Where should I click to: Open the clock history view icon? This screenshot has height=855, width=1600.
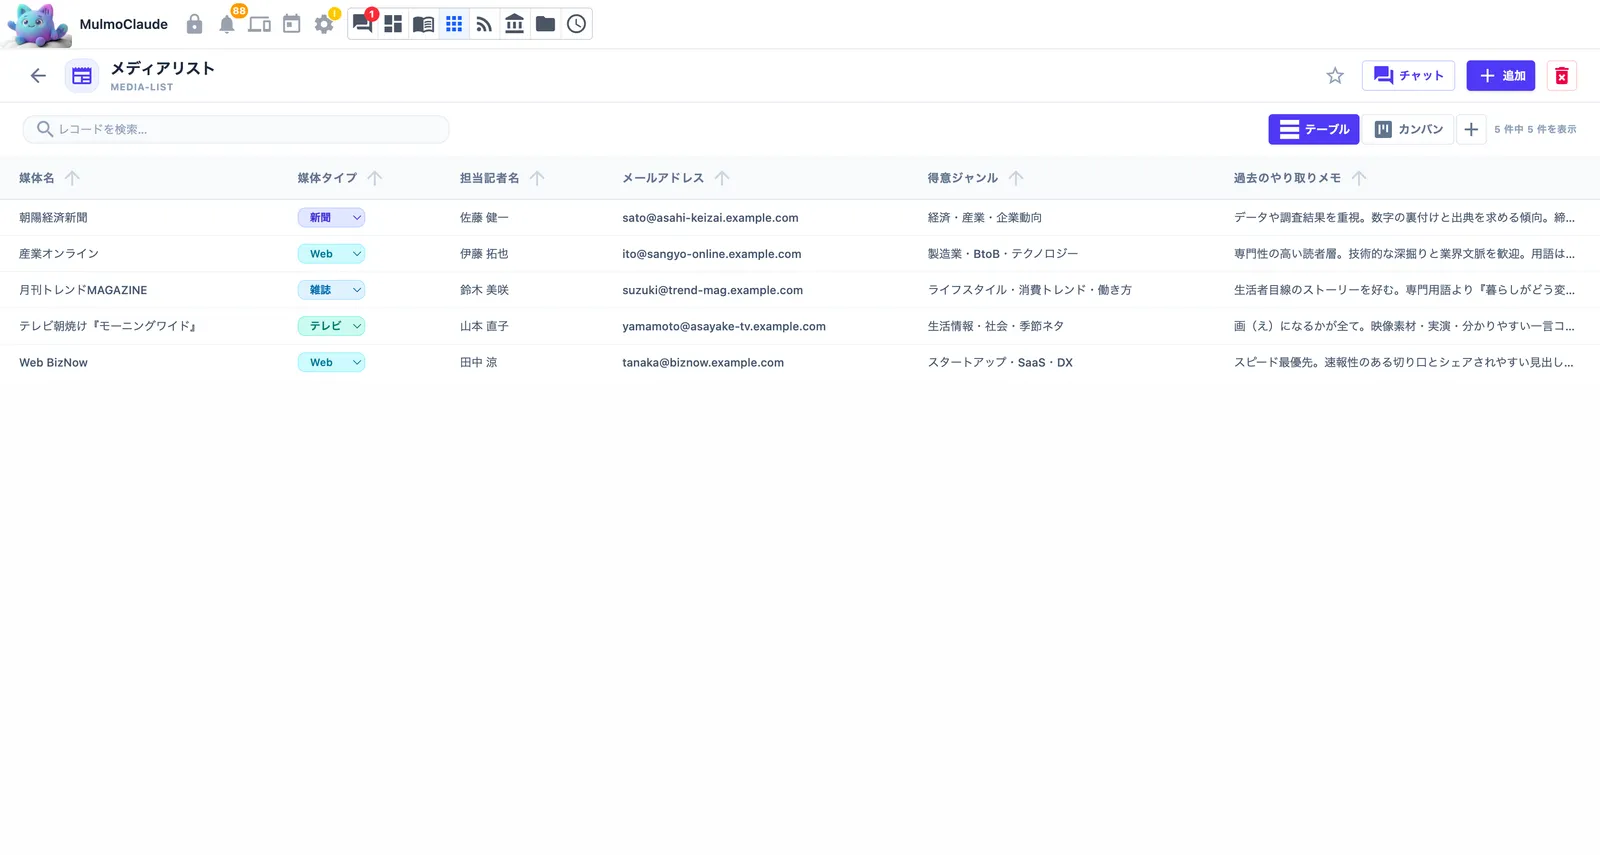tap(576, 24)
